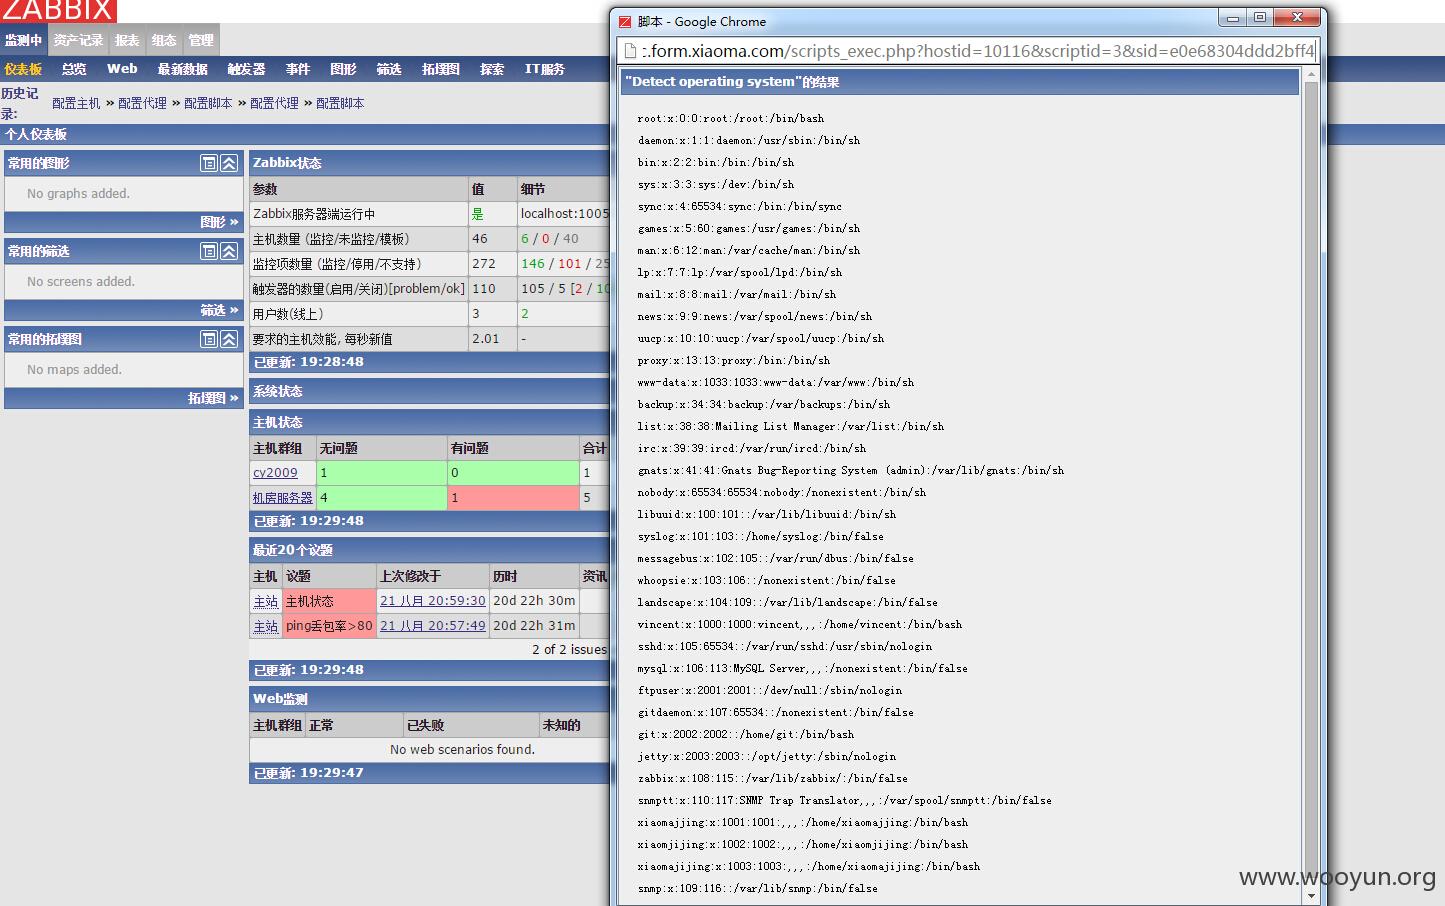Click 'jetty:x:2003:2003' output line
1445x906 pixels.
click(767, 756)
